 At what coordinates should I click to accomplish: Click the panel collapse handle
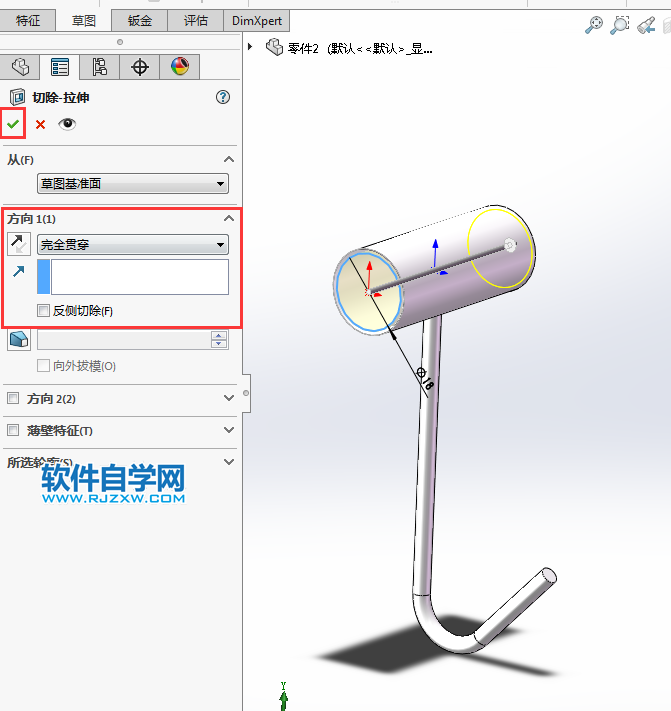[246, 393]
